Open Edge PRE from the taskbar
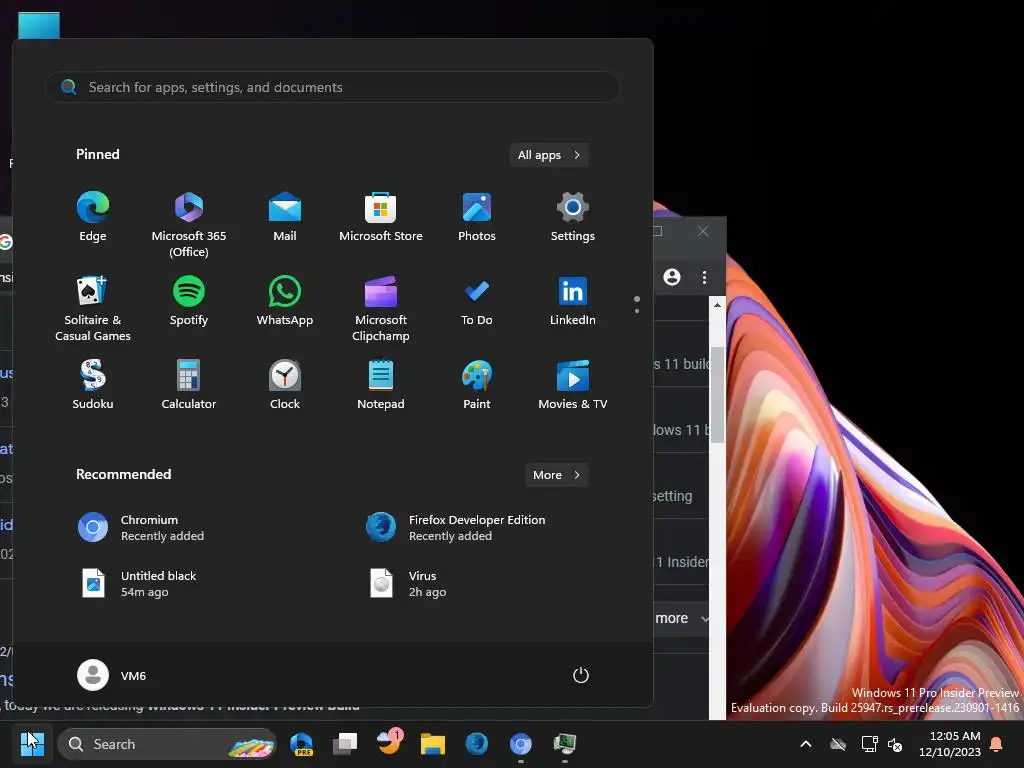The image size is (1024, 768). tap(301, 744)
